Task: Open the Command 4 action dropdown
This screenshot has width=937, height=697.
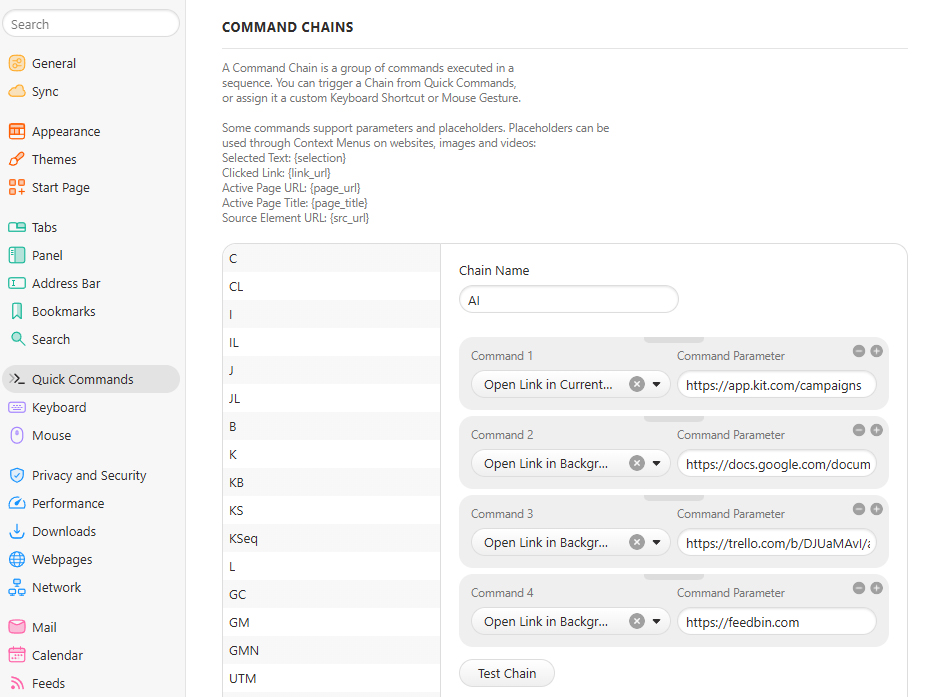Action: [x=657, y=621]
